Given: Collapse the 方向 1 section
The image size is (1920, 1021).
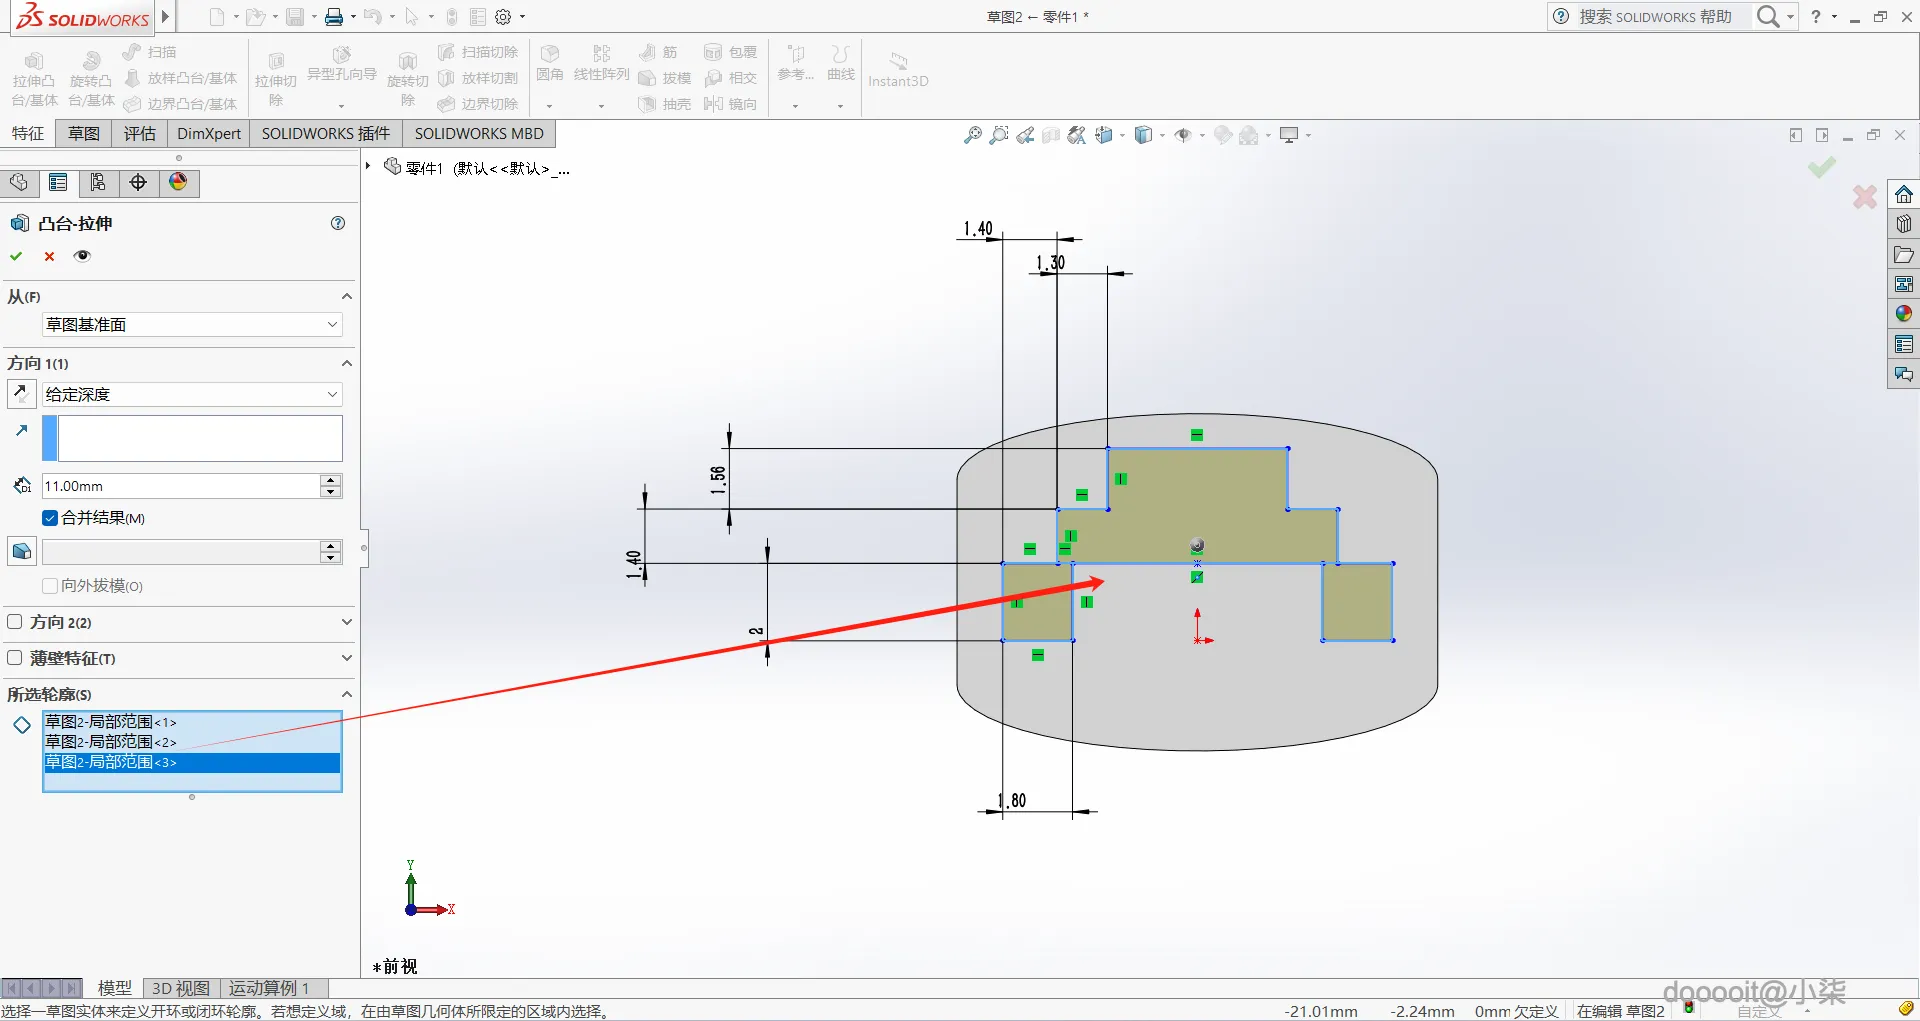Looking at the screenshot, I should coord(347,363).
